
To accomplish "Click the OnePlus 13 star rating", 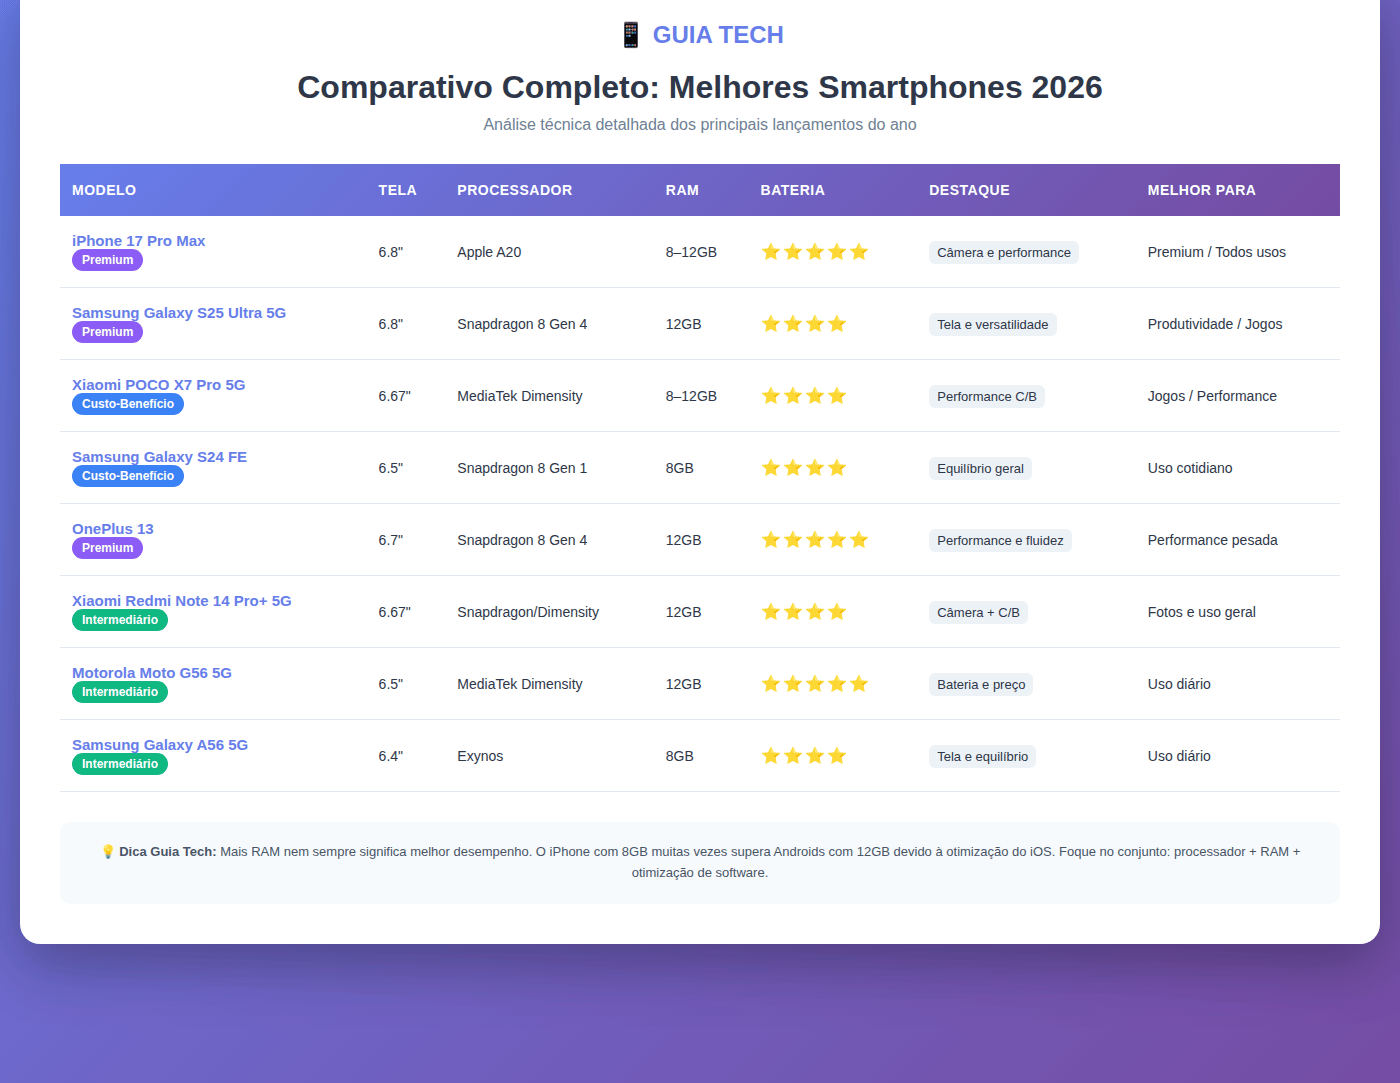I will pos(815,540).
